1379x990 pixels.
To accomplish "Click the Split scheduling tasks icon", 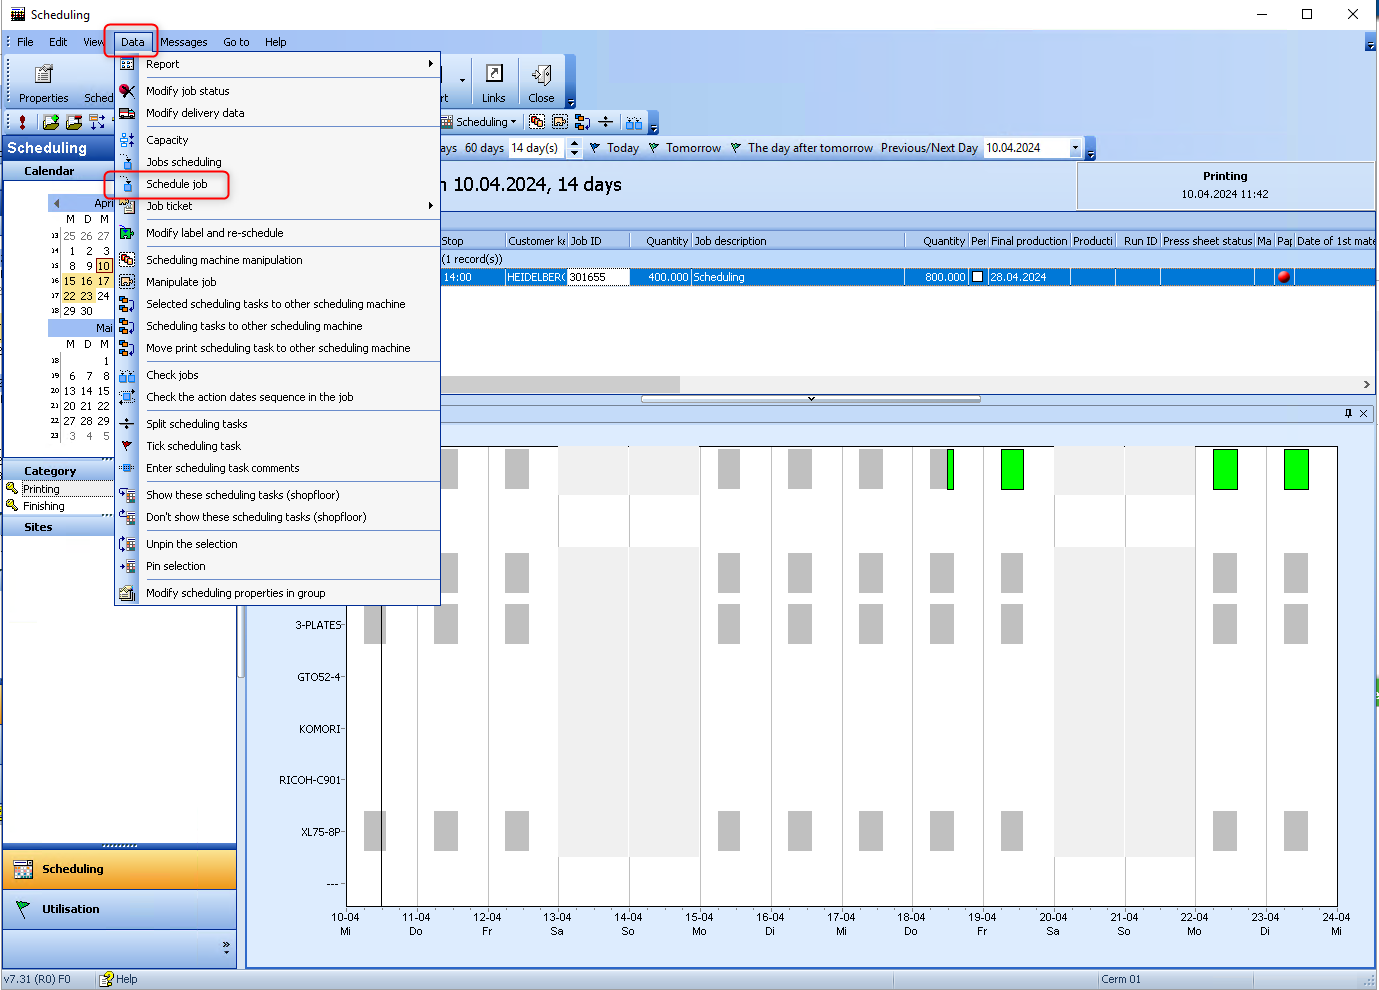I will click(127, 424).
